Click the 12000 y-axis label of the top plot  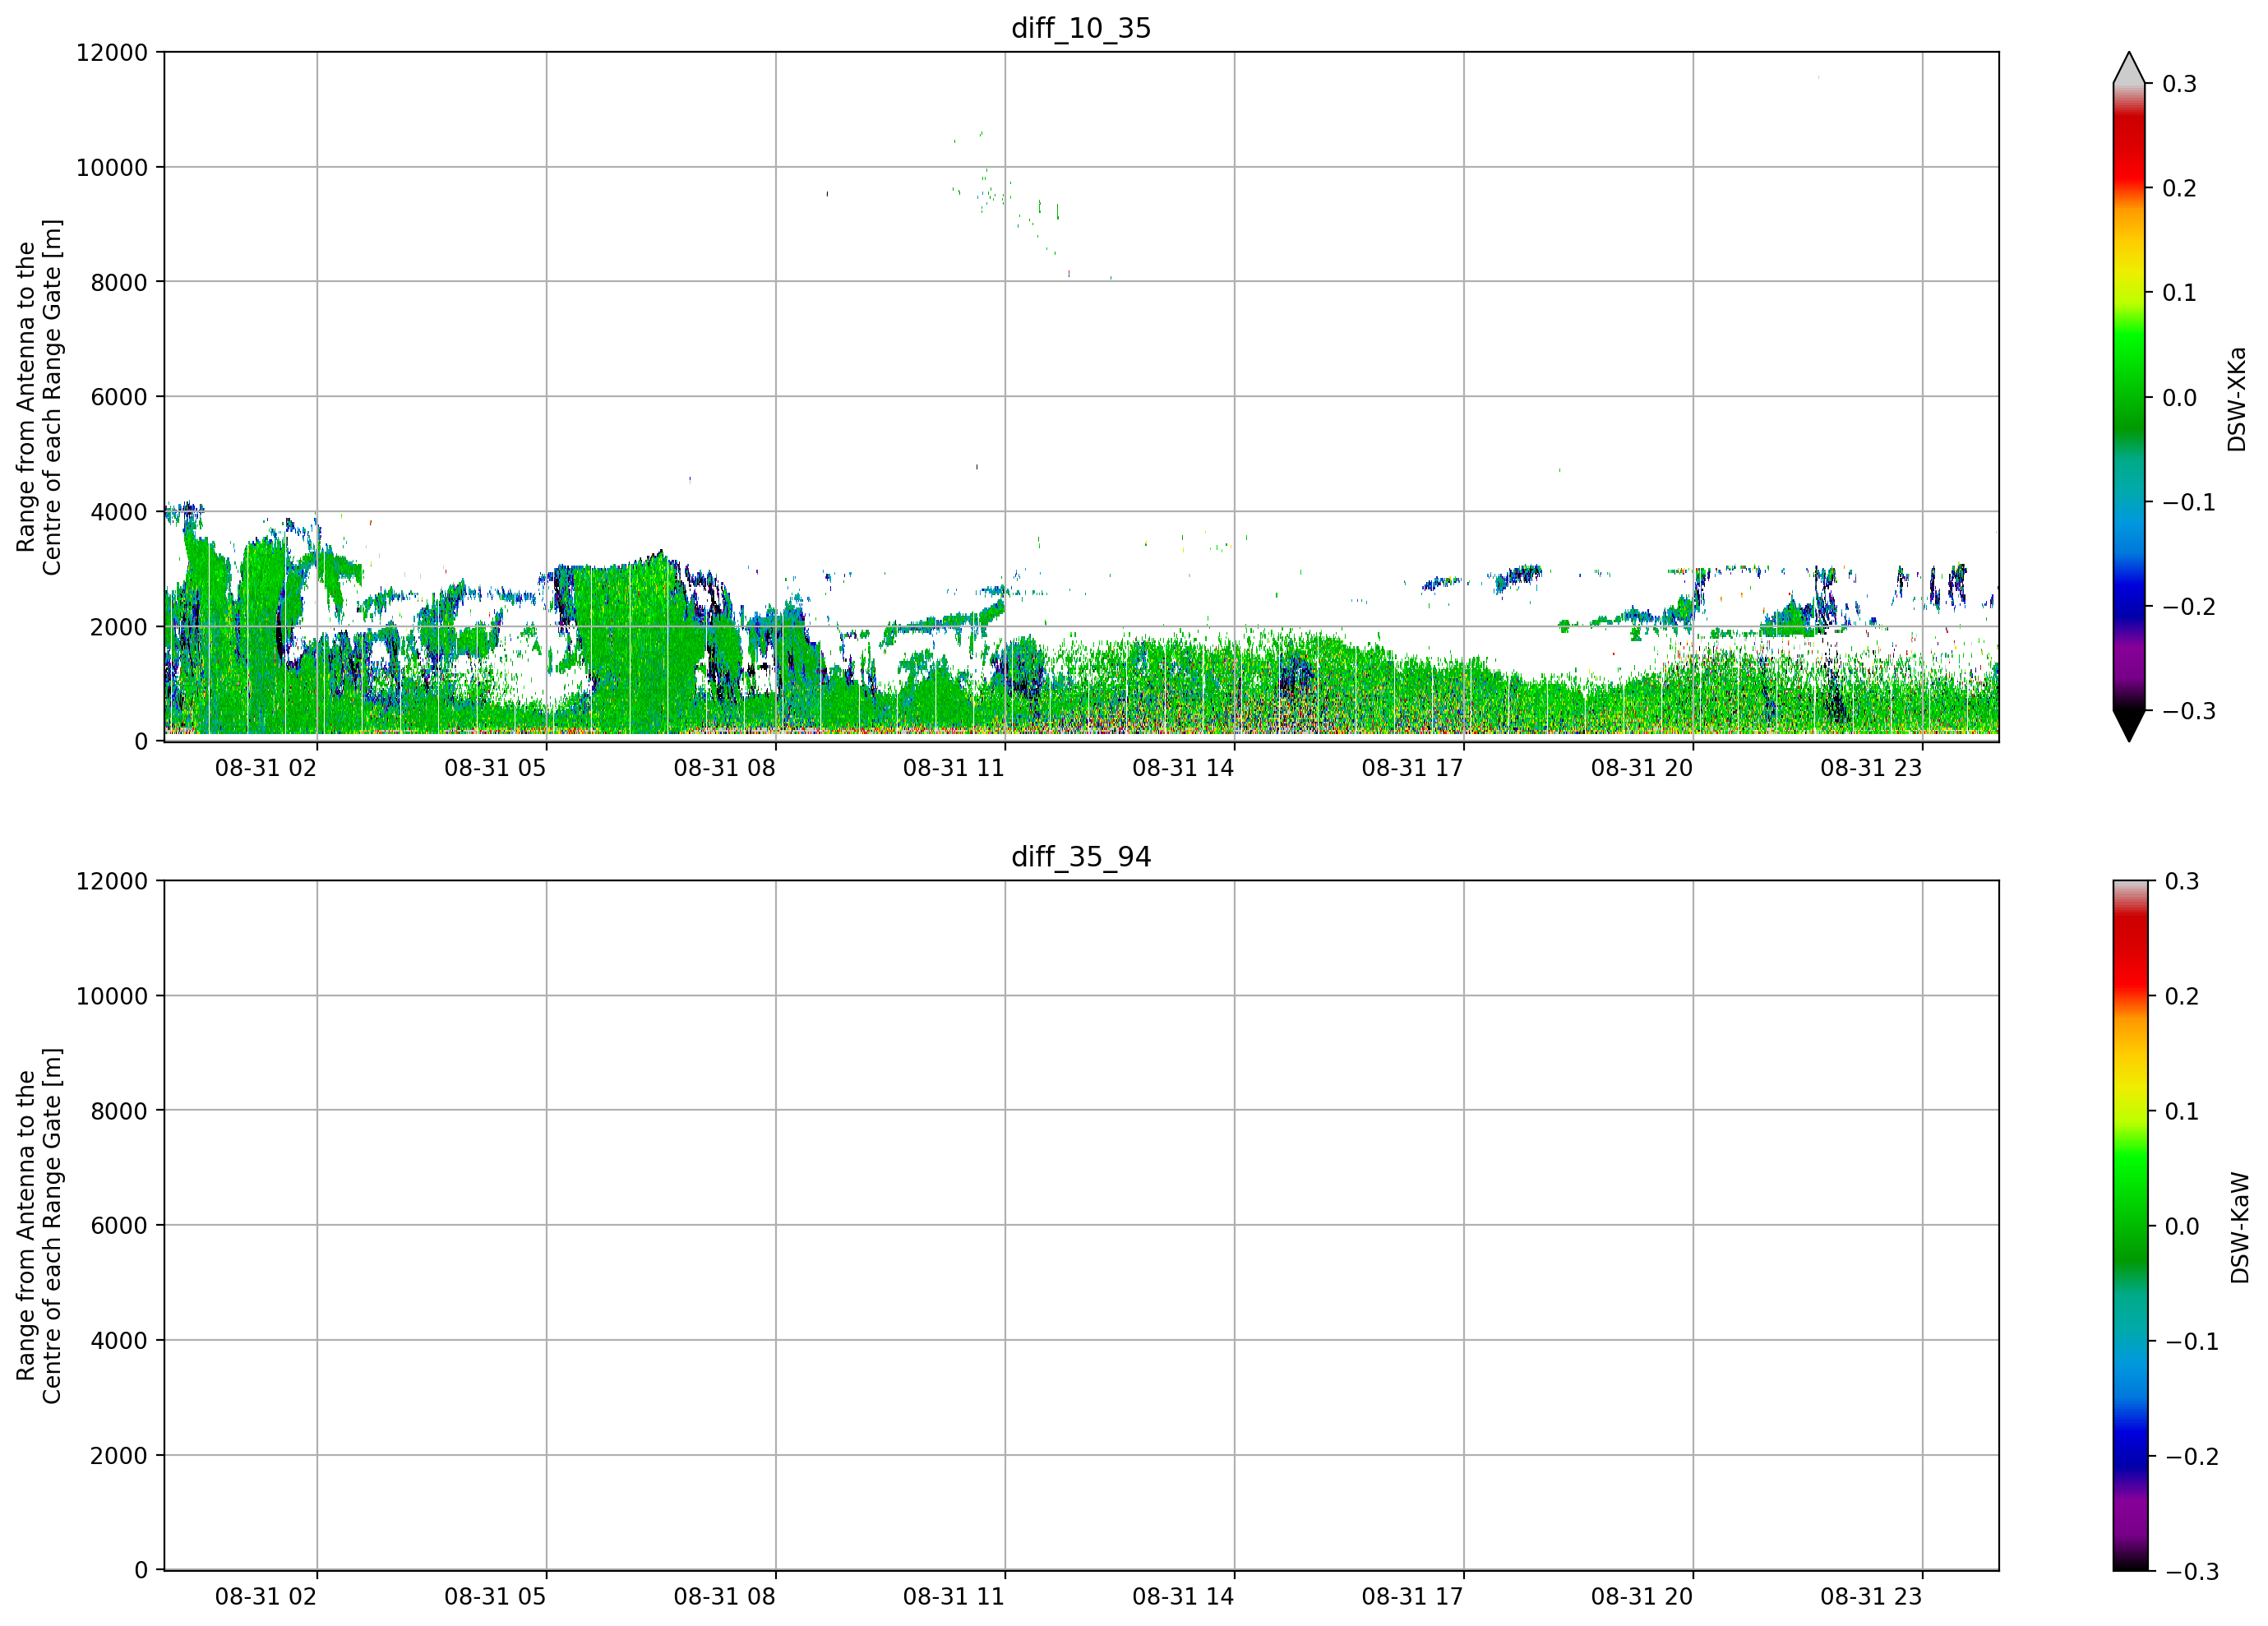click(x=112, y=52)
